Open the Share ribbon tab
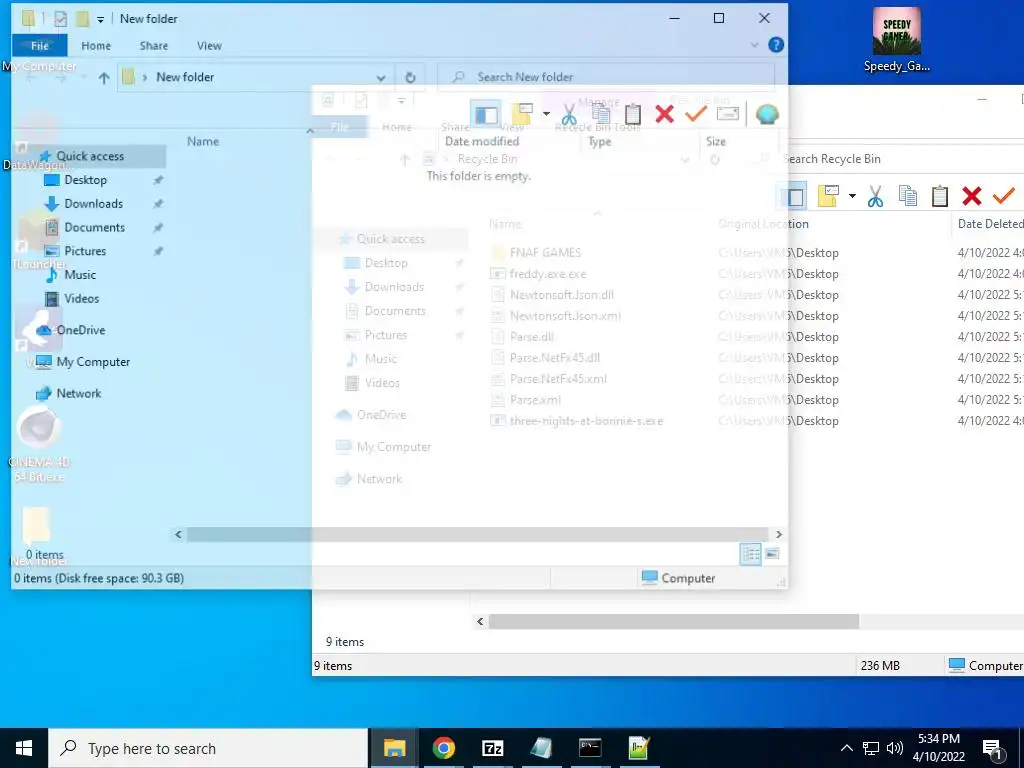Screen dimensions: 1024x768 (153, 46)
